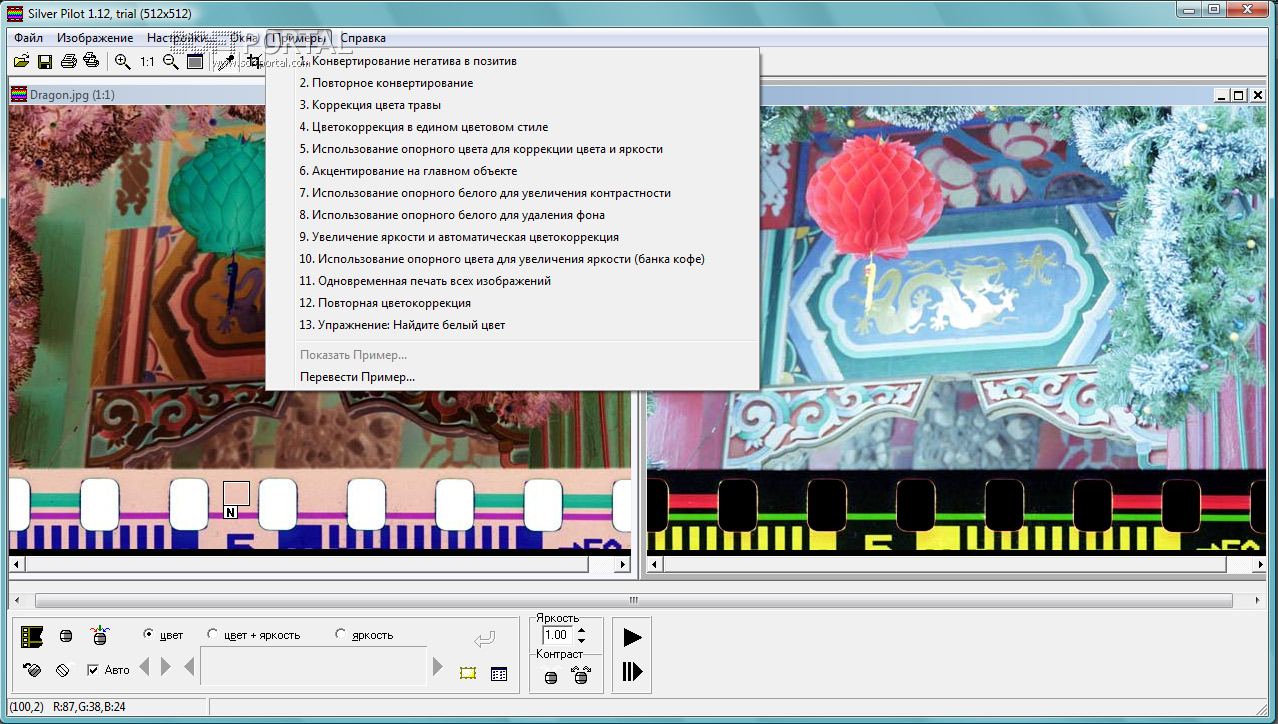Click the save floppy disk icon
The image size is (1278, 724).
(45, 62)
